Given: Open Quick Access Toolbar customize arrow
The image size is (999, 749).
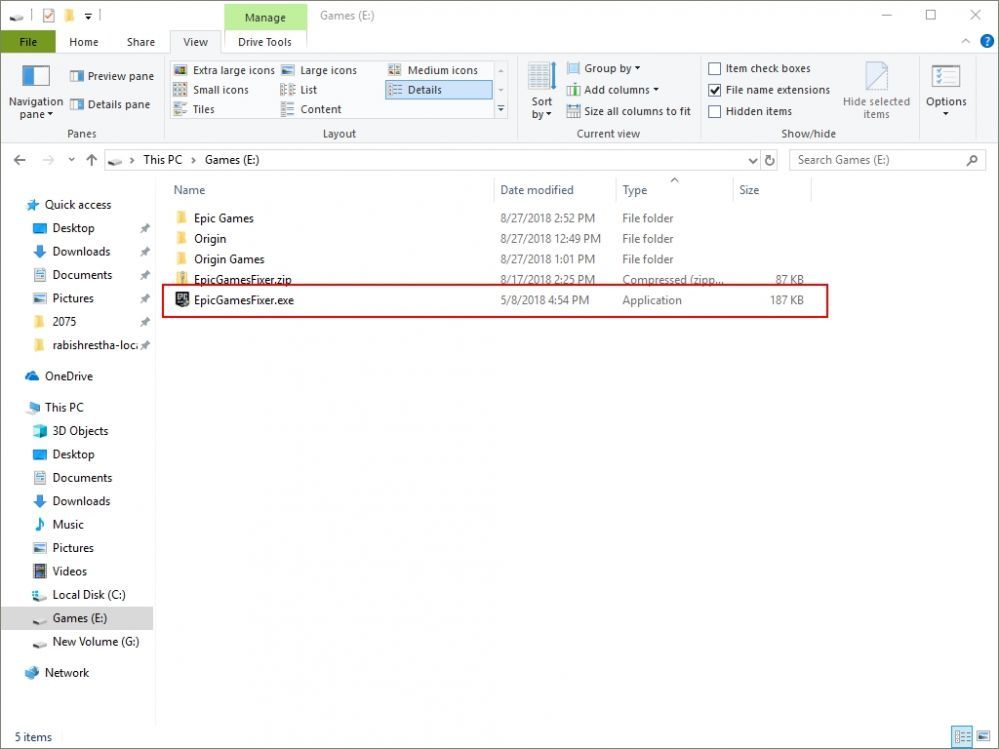Looking at the screenshot, I should (88, 15).
